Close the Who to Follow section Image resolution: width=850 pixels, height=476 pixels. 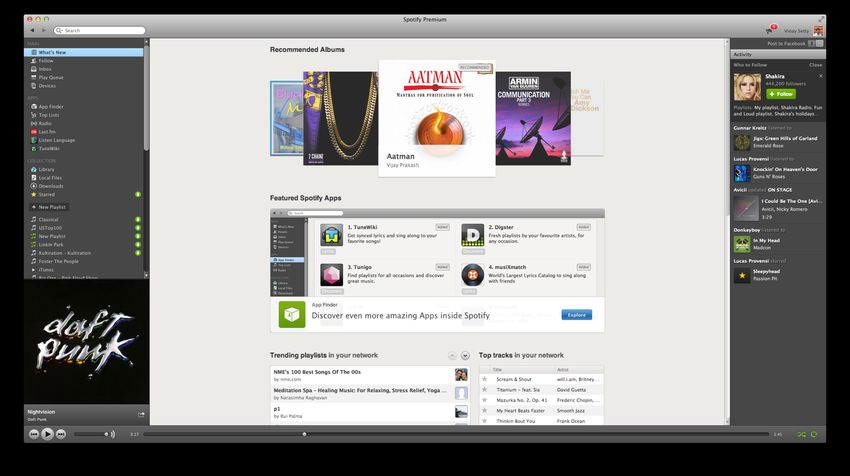tap(815, 65)
